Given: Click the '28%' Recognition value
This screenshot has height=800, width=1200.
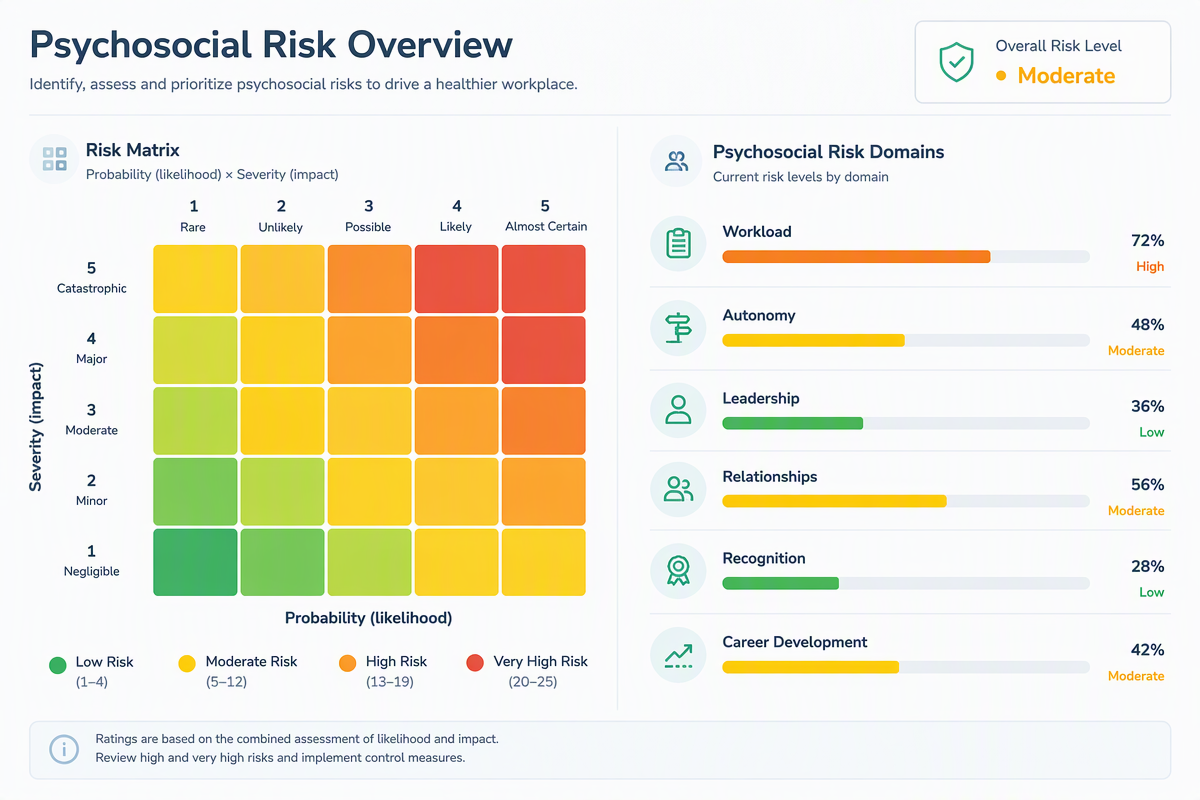Looking at the screenshot, I should (1148, 567).
